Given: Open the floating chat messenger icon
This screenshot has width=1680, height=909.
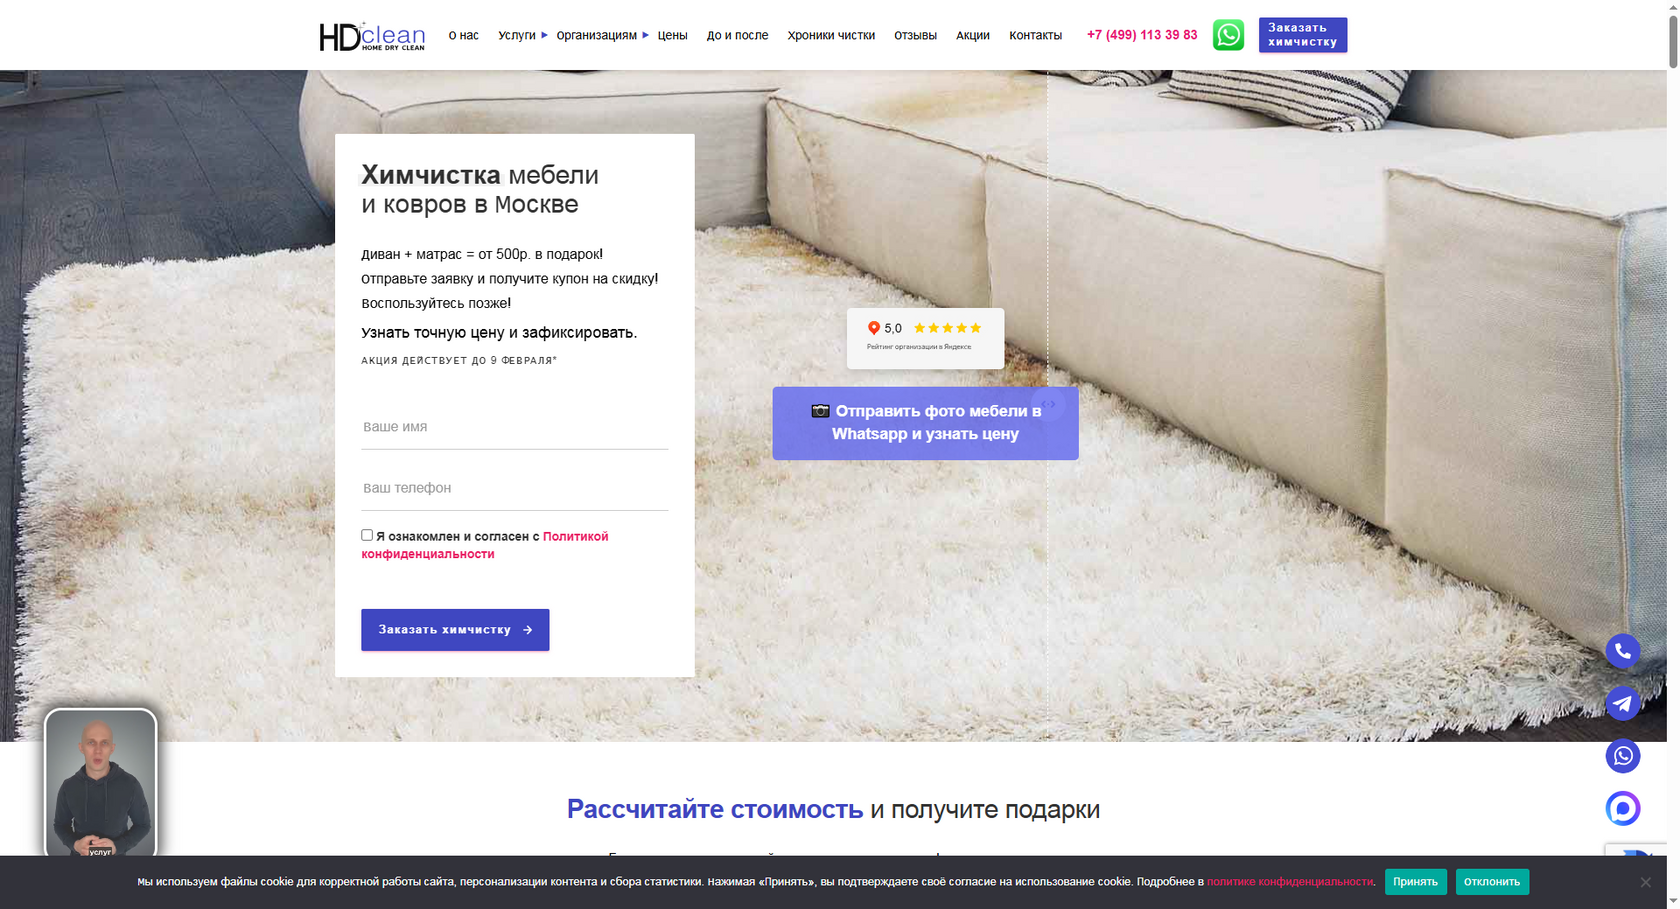Looking at the screenshot, I should [x=1622, y=808].
